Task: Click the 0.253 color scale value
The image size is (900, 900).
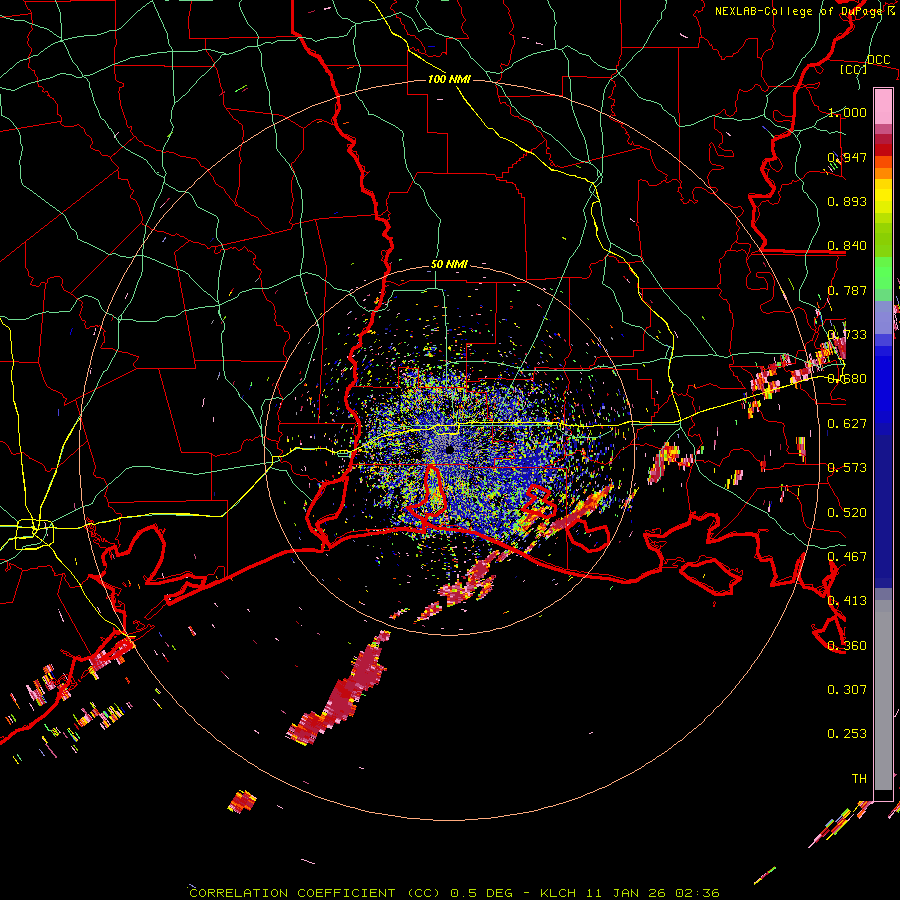Action: point(847,734)
